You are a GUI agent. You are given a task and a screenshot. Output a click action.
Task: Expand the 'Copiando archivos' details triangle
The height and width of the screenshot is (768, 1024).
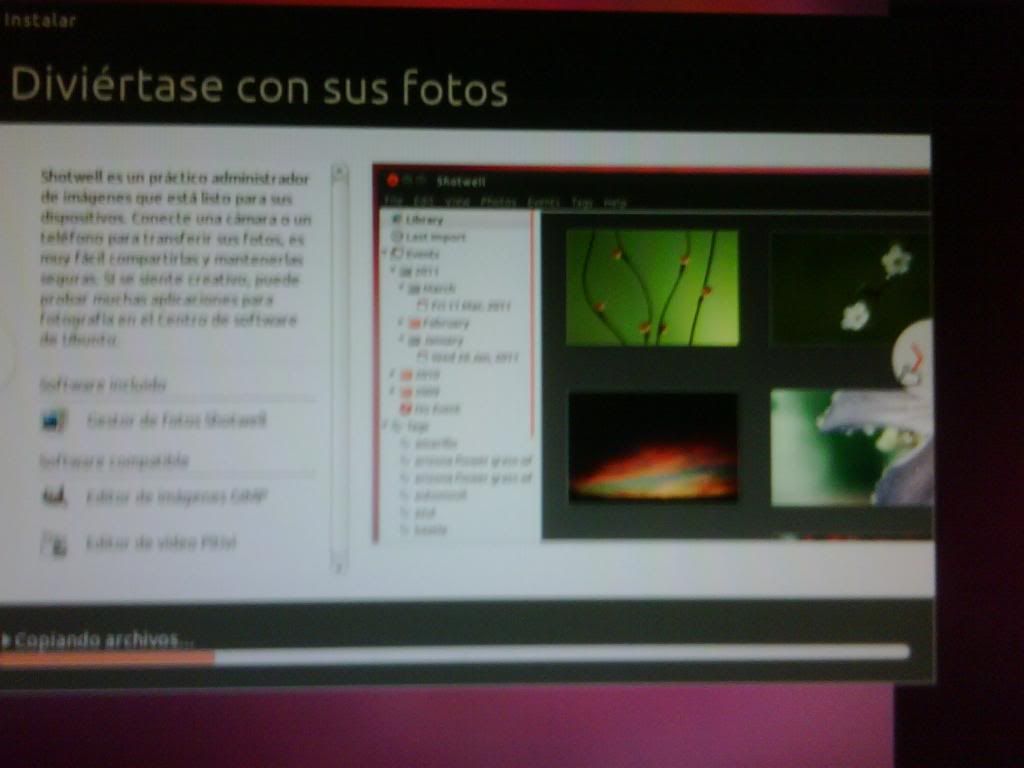pyautogui.click(x=6, y=641)
